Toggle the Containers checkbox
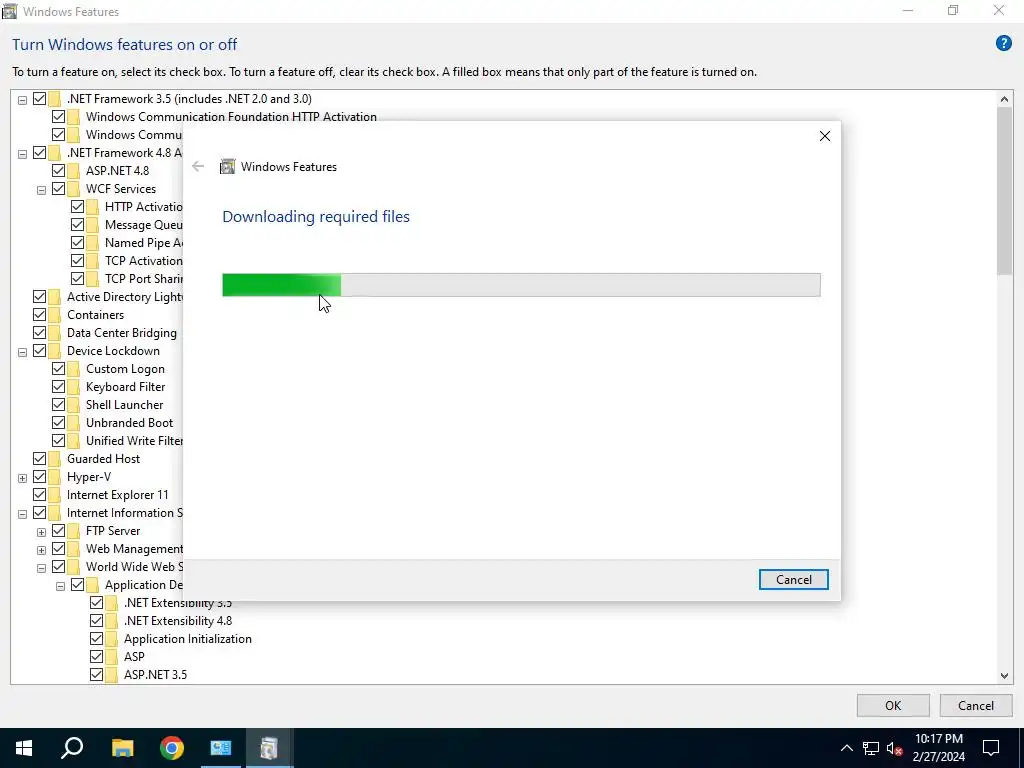 tap(39, 315)
